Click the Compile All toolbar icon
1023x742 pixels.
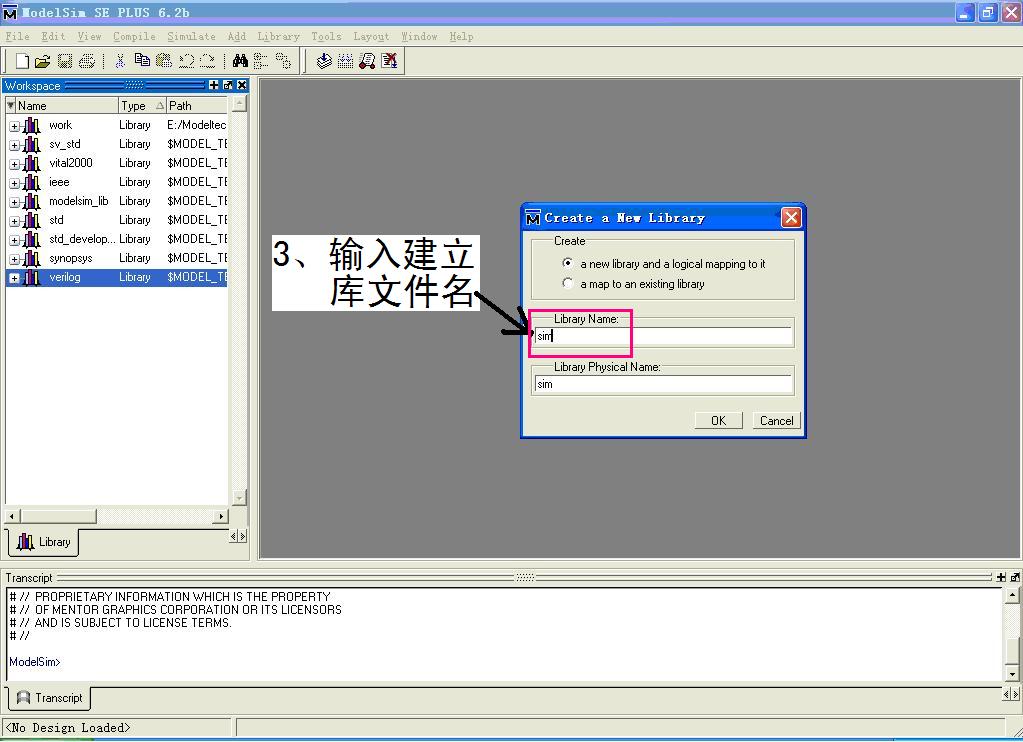(x=346, y=61)
